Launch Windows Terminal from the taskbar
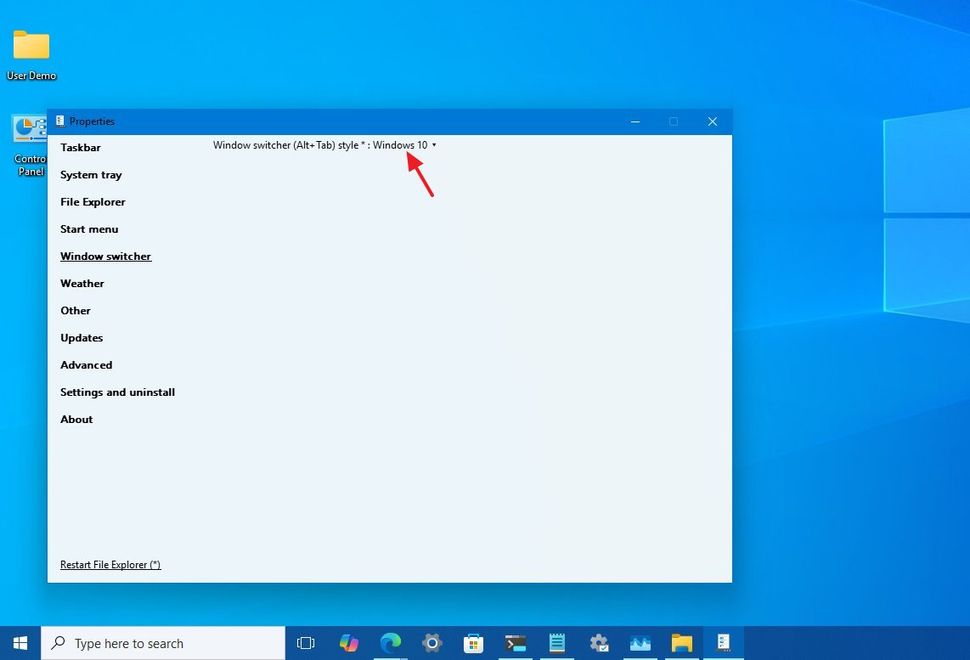Viewport: 970px width, 660px height. [x=514, y=643]
